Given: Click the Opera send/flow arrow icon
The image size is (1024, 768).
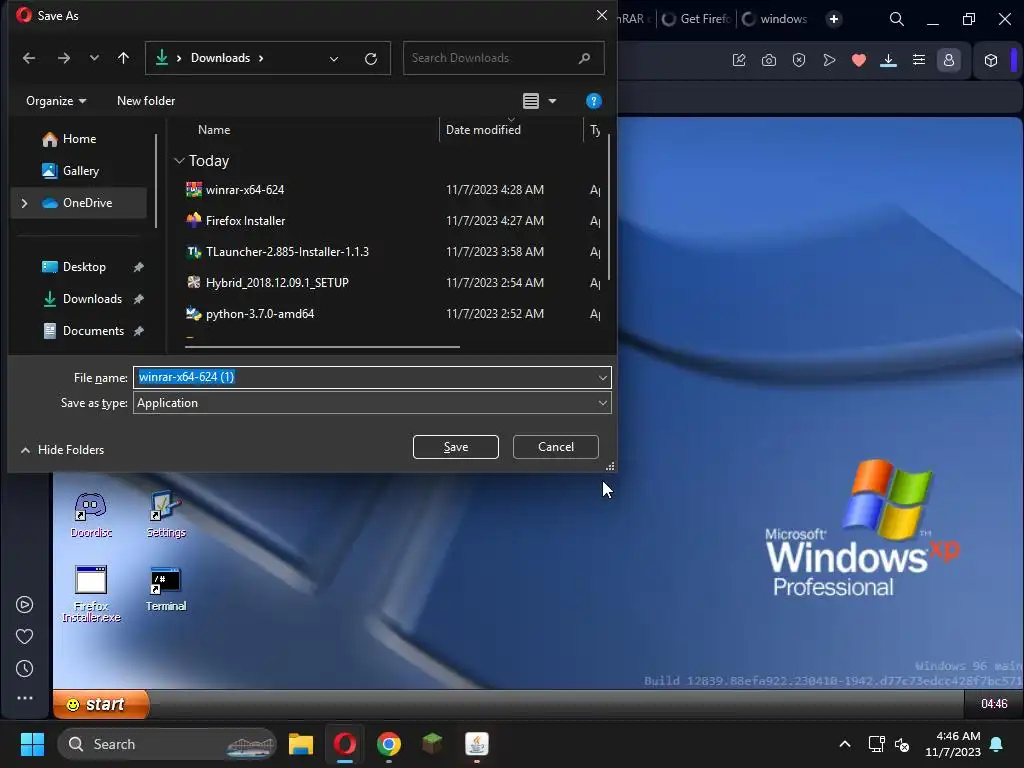Looking at the screenshot, I should click(829, 60).
